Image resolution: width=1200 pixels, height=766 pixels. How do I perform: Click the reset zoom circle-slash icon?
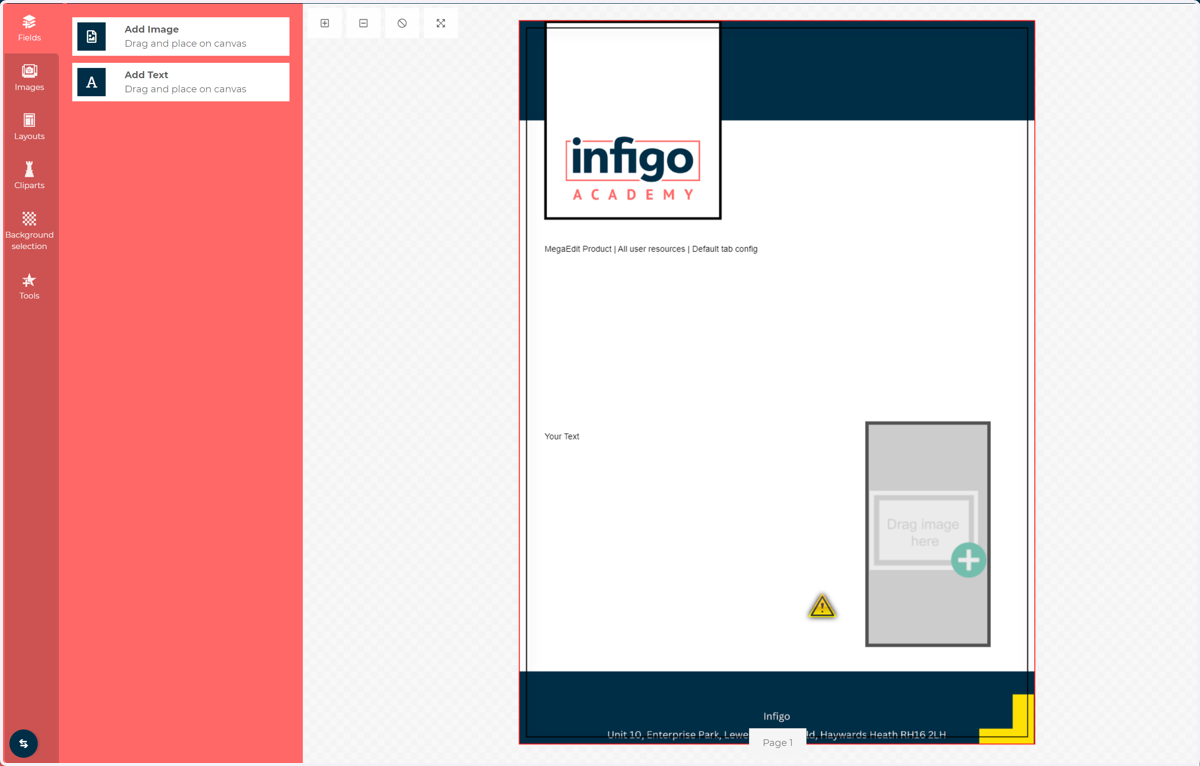402,23
